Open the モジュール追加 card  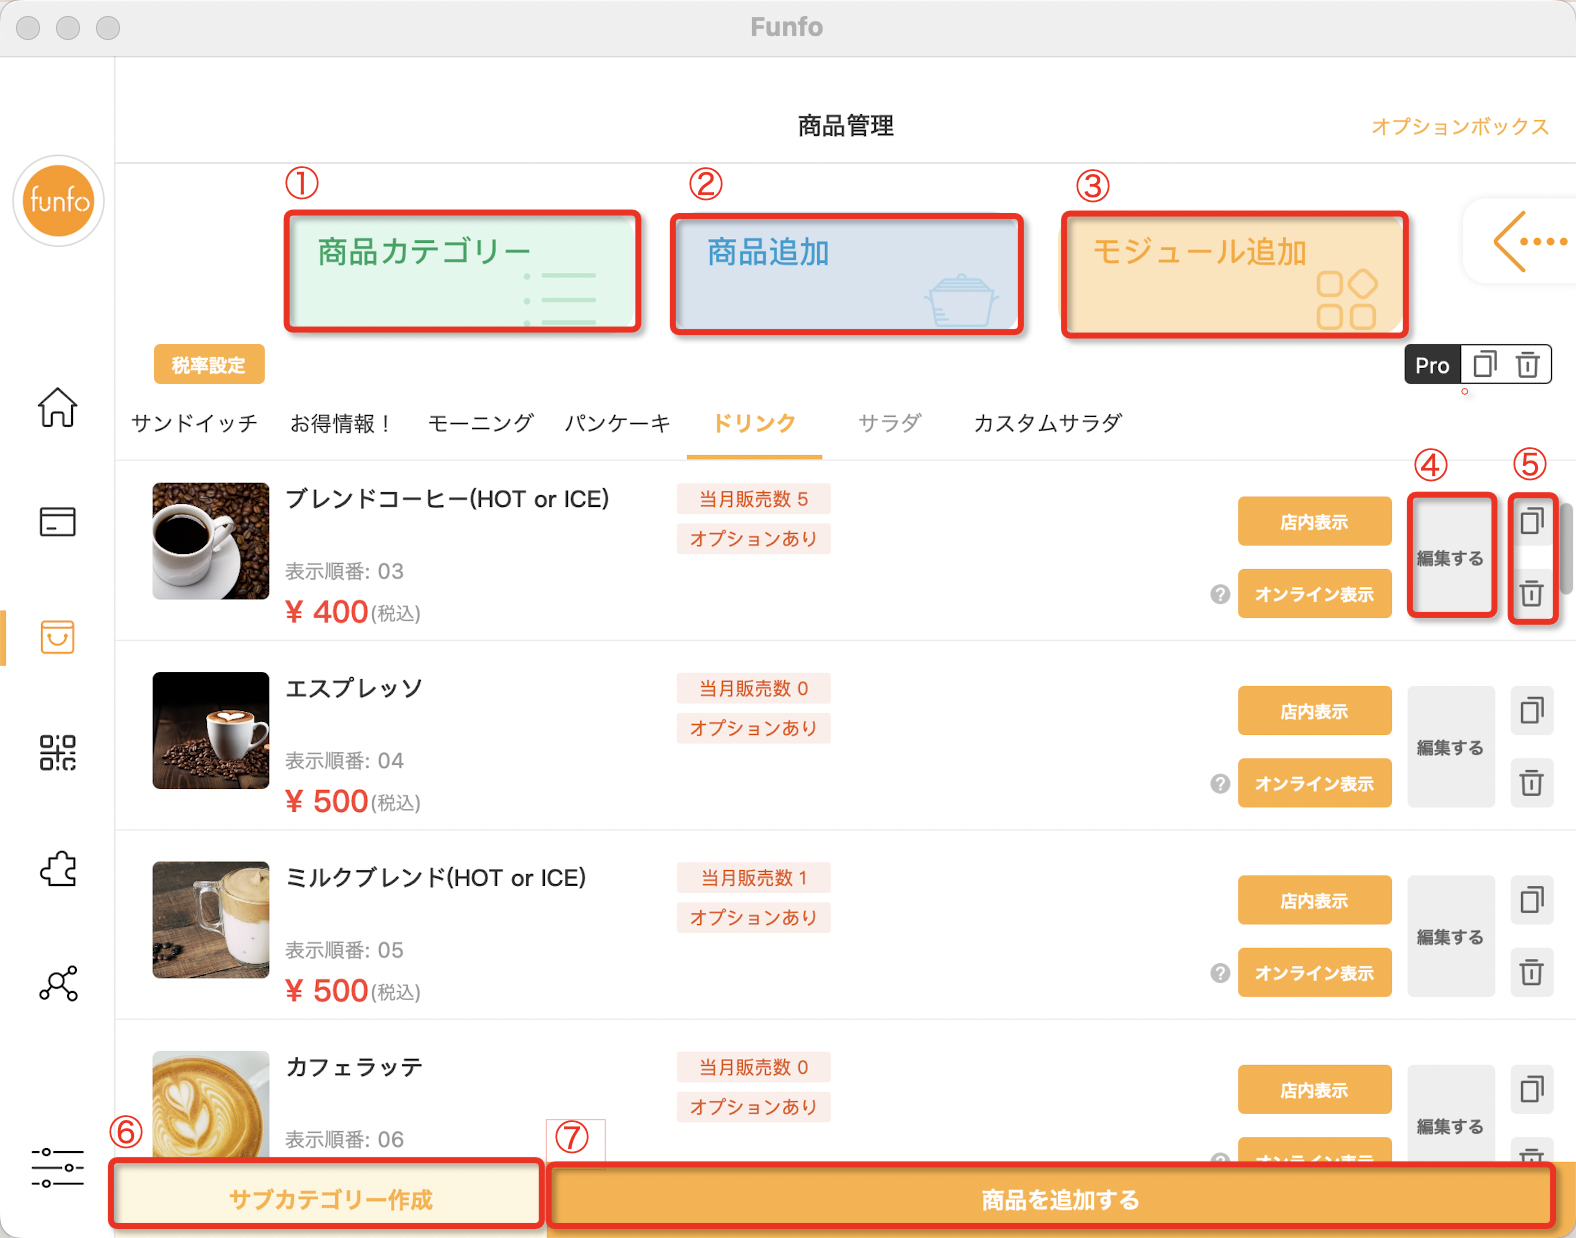(1234, 274)
